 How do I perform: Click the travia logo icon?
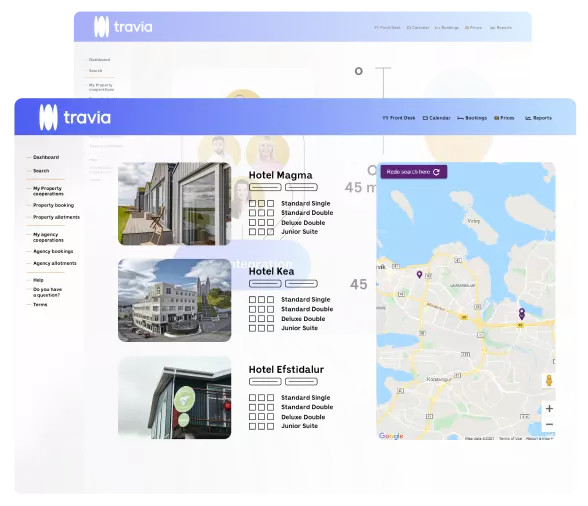tap(48, 117)
